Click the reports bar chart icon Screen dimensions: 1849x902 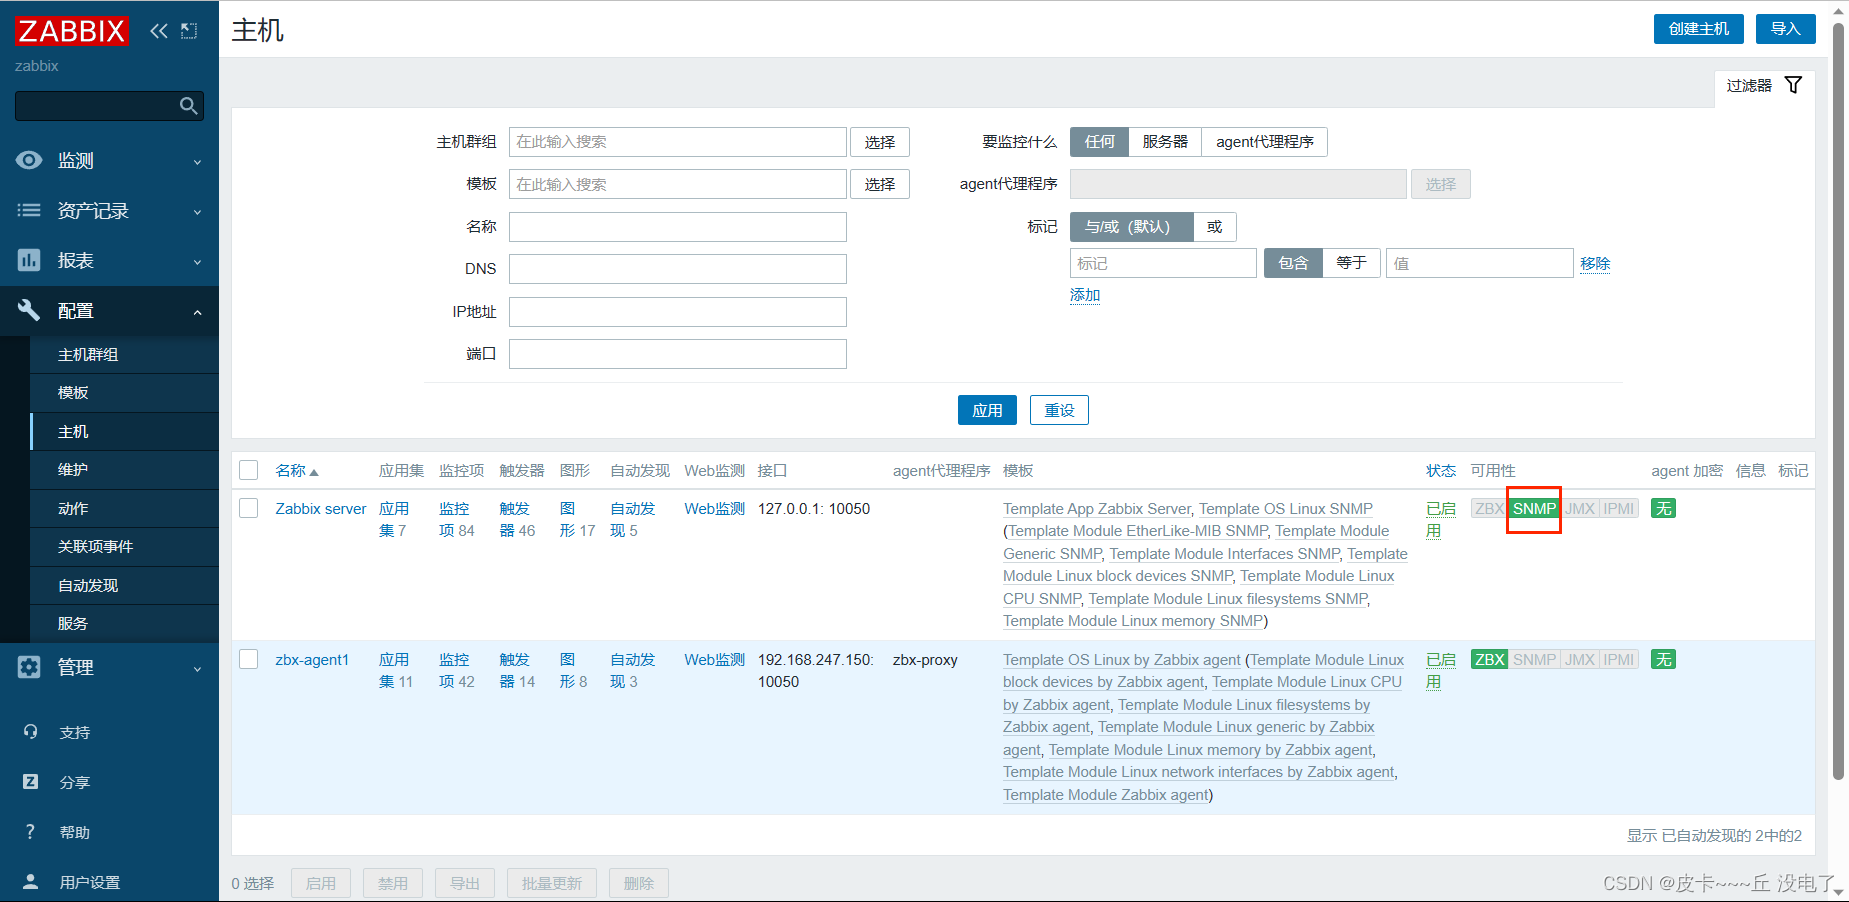[x=29, y=260]
